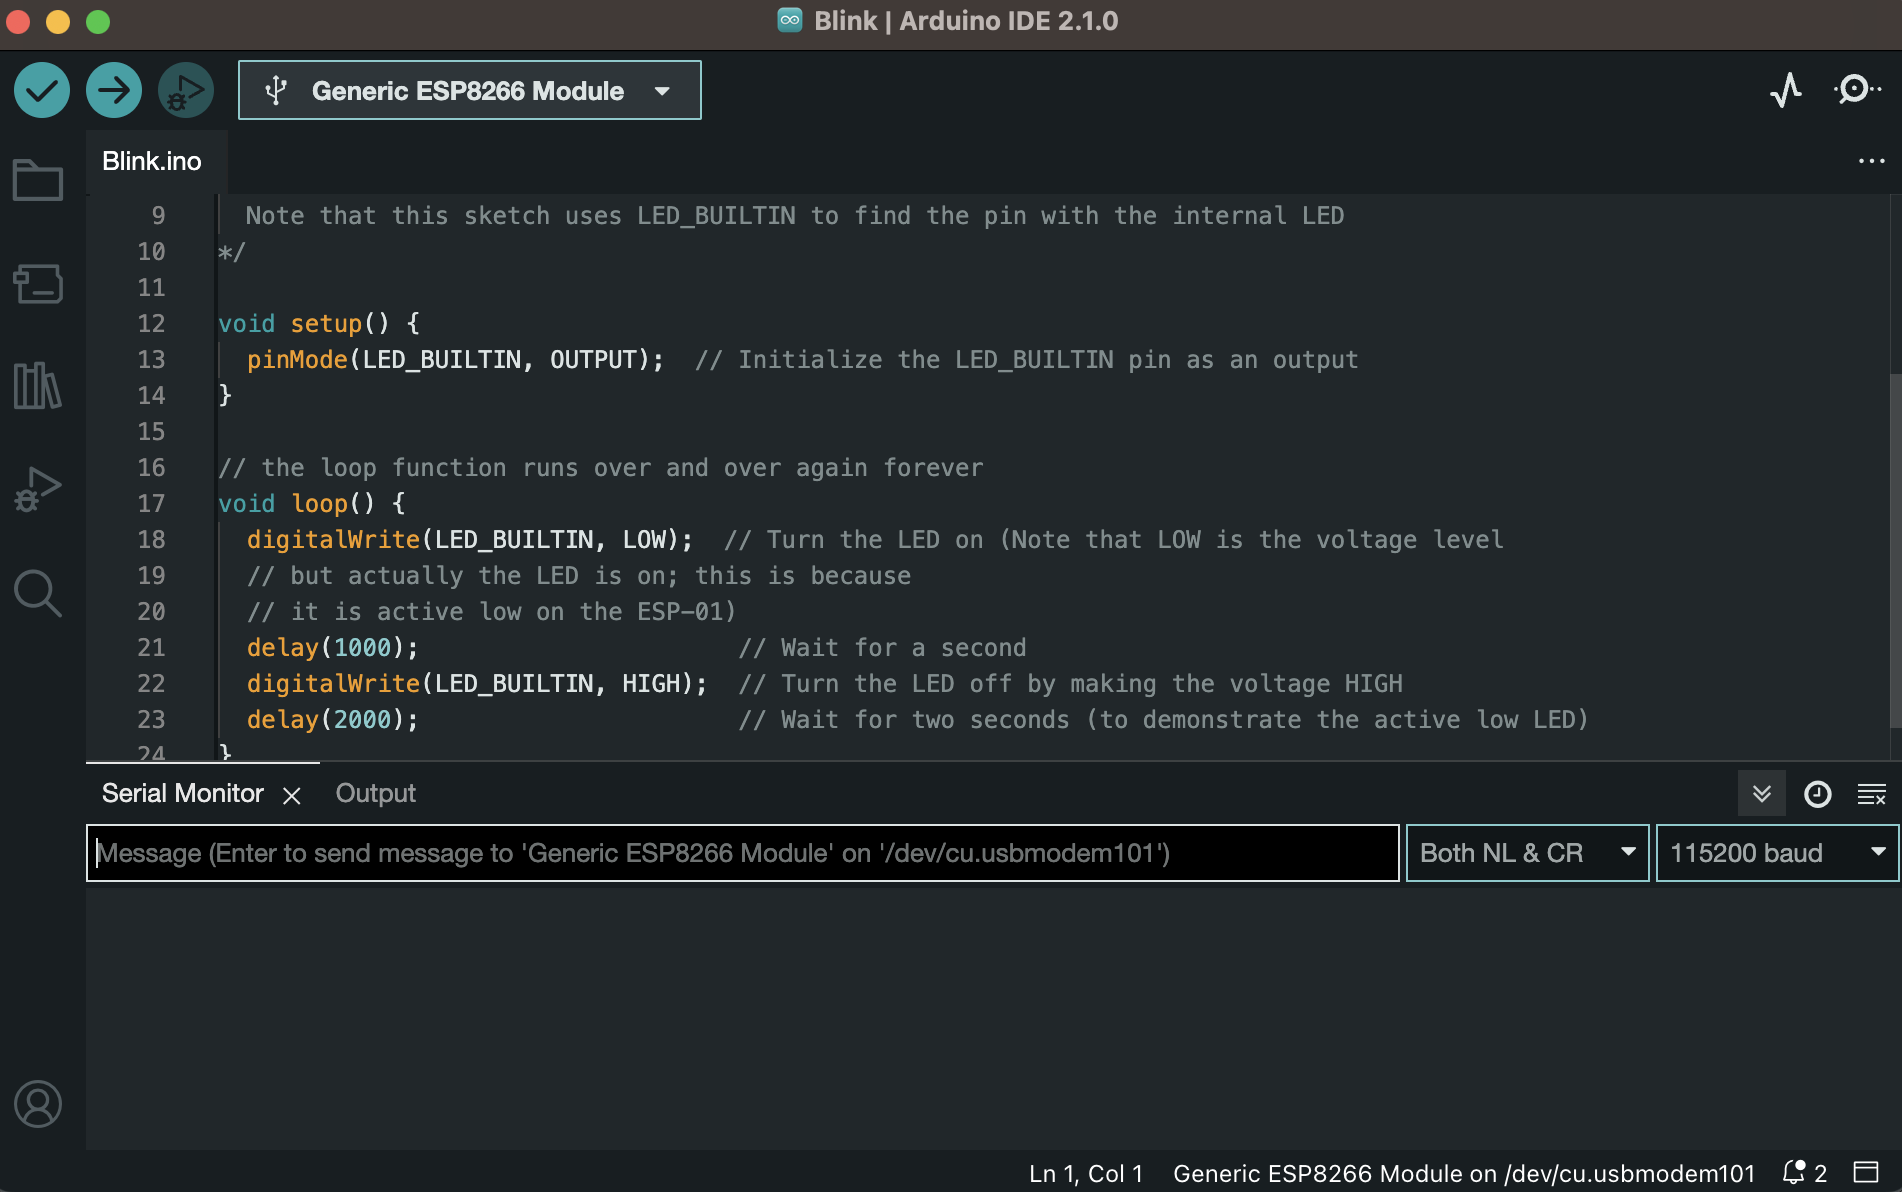
Task: Click the board and port status bar text
Action: click(1464, 1173)
